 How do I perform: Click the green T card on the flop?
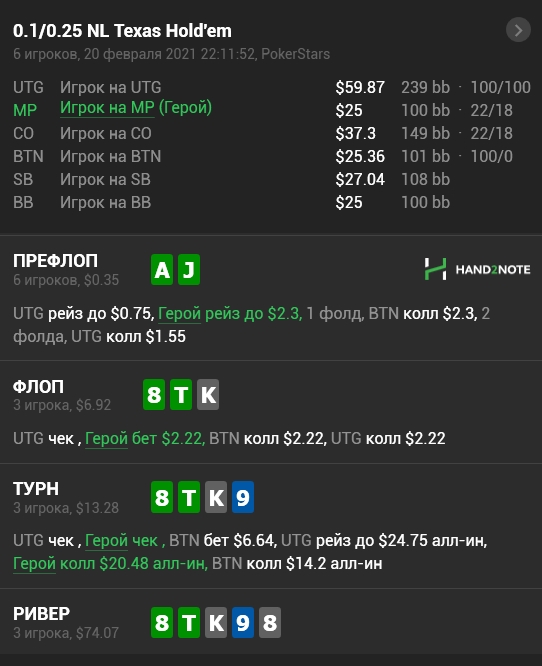click(x=181, y=395)
